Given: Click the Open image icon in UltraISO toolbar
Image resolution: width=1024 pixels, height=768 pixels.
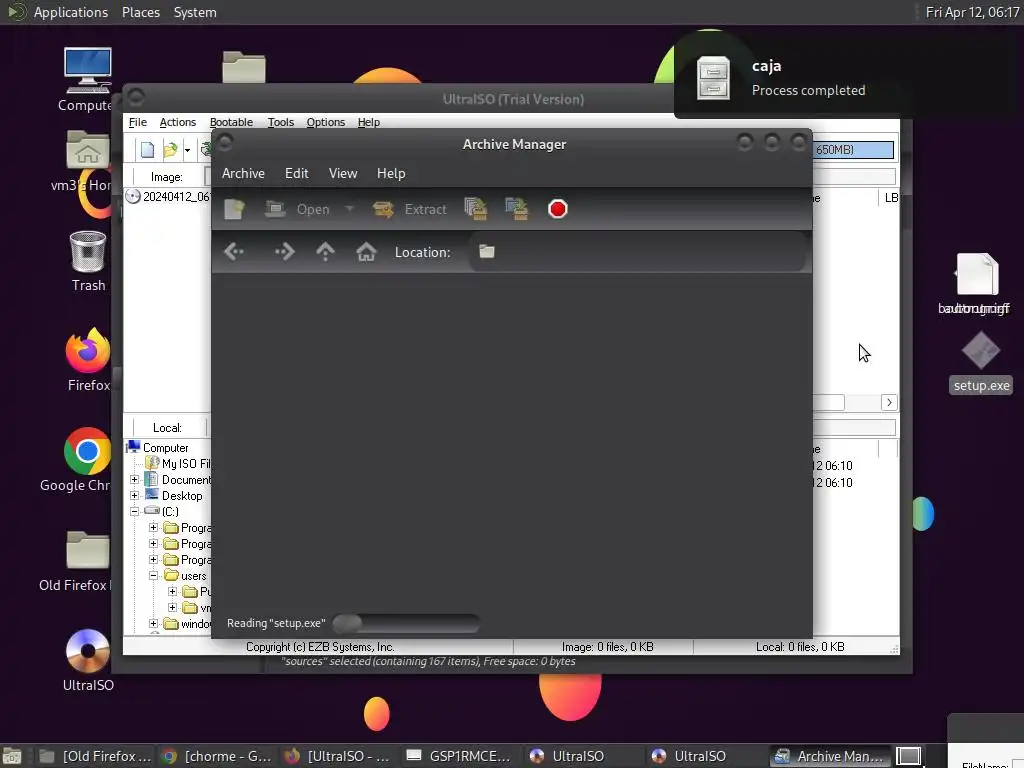Looking at the screenshot, I should (x=170, y=150).
